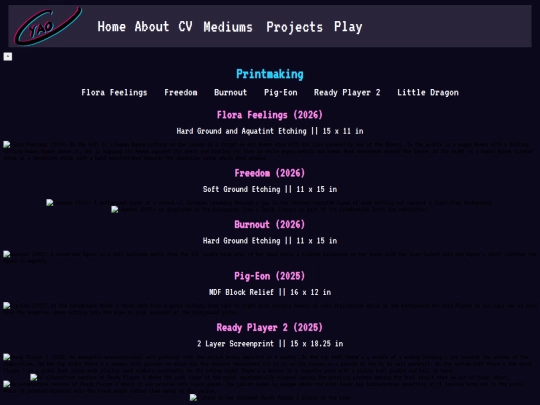540x405 pixels.
Task: Jump to the Flora Feelings anchor link
Action: point(114,93)
